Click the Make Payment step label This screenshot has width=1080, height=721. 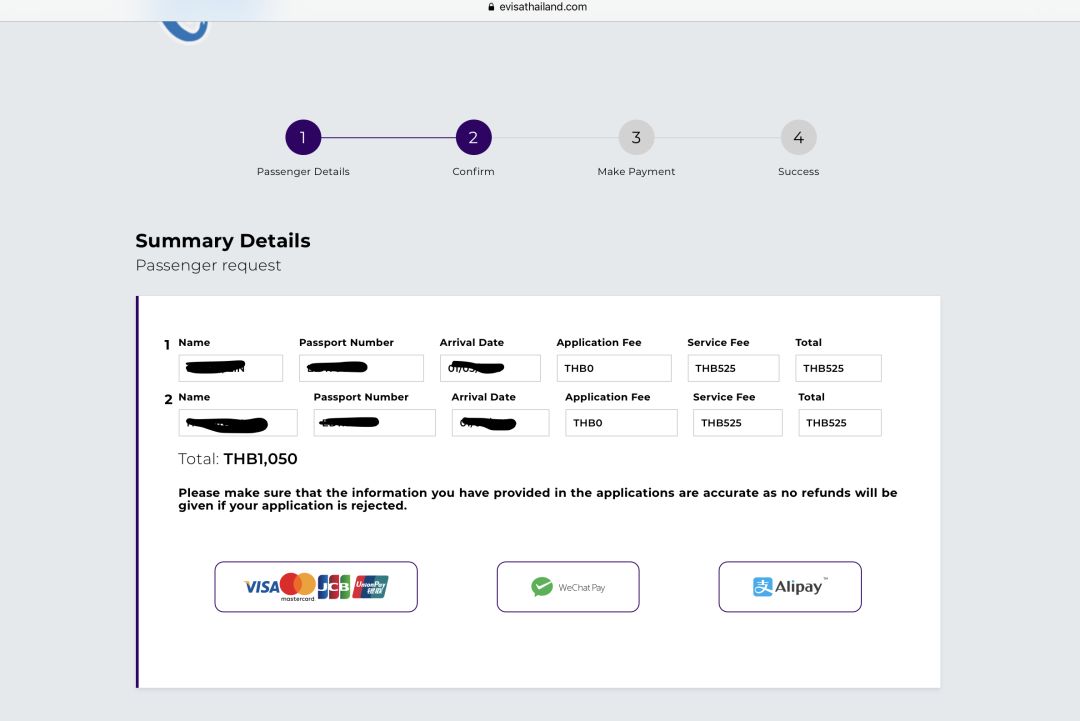coord(636,171)
